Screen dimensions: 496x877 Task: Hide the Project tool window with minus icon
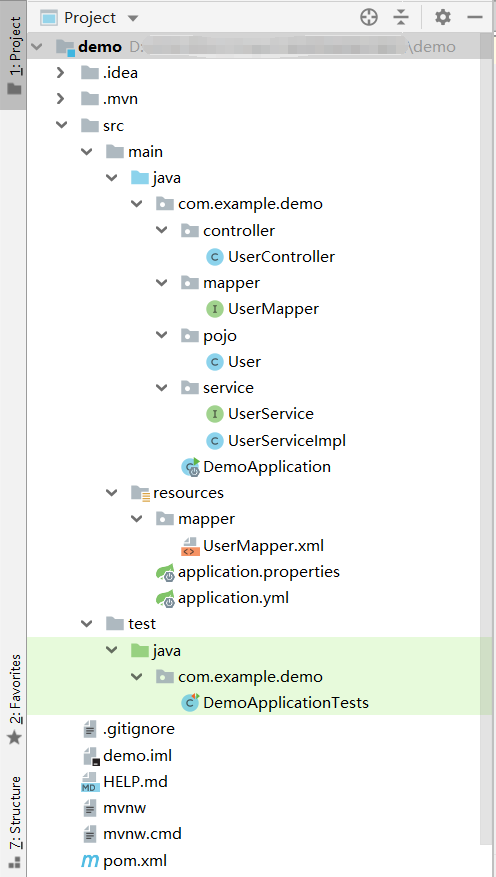click(x=475, y=17)
